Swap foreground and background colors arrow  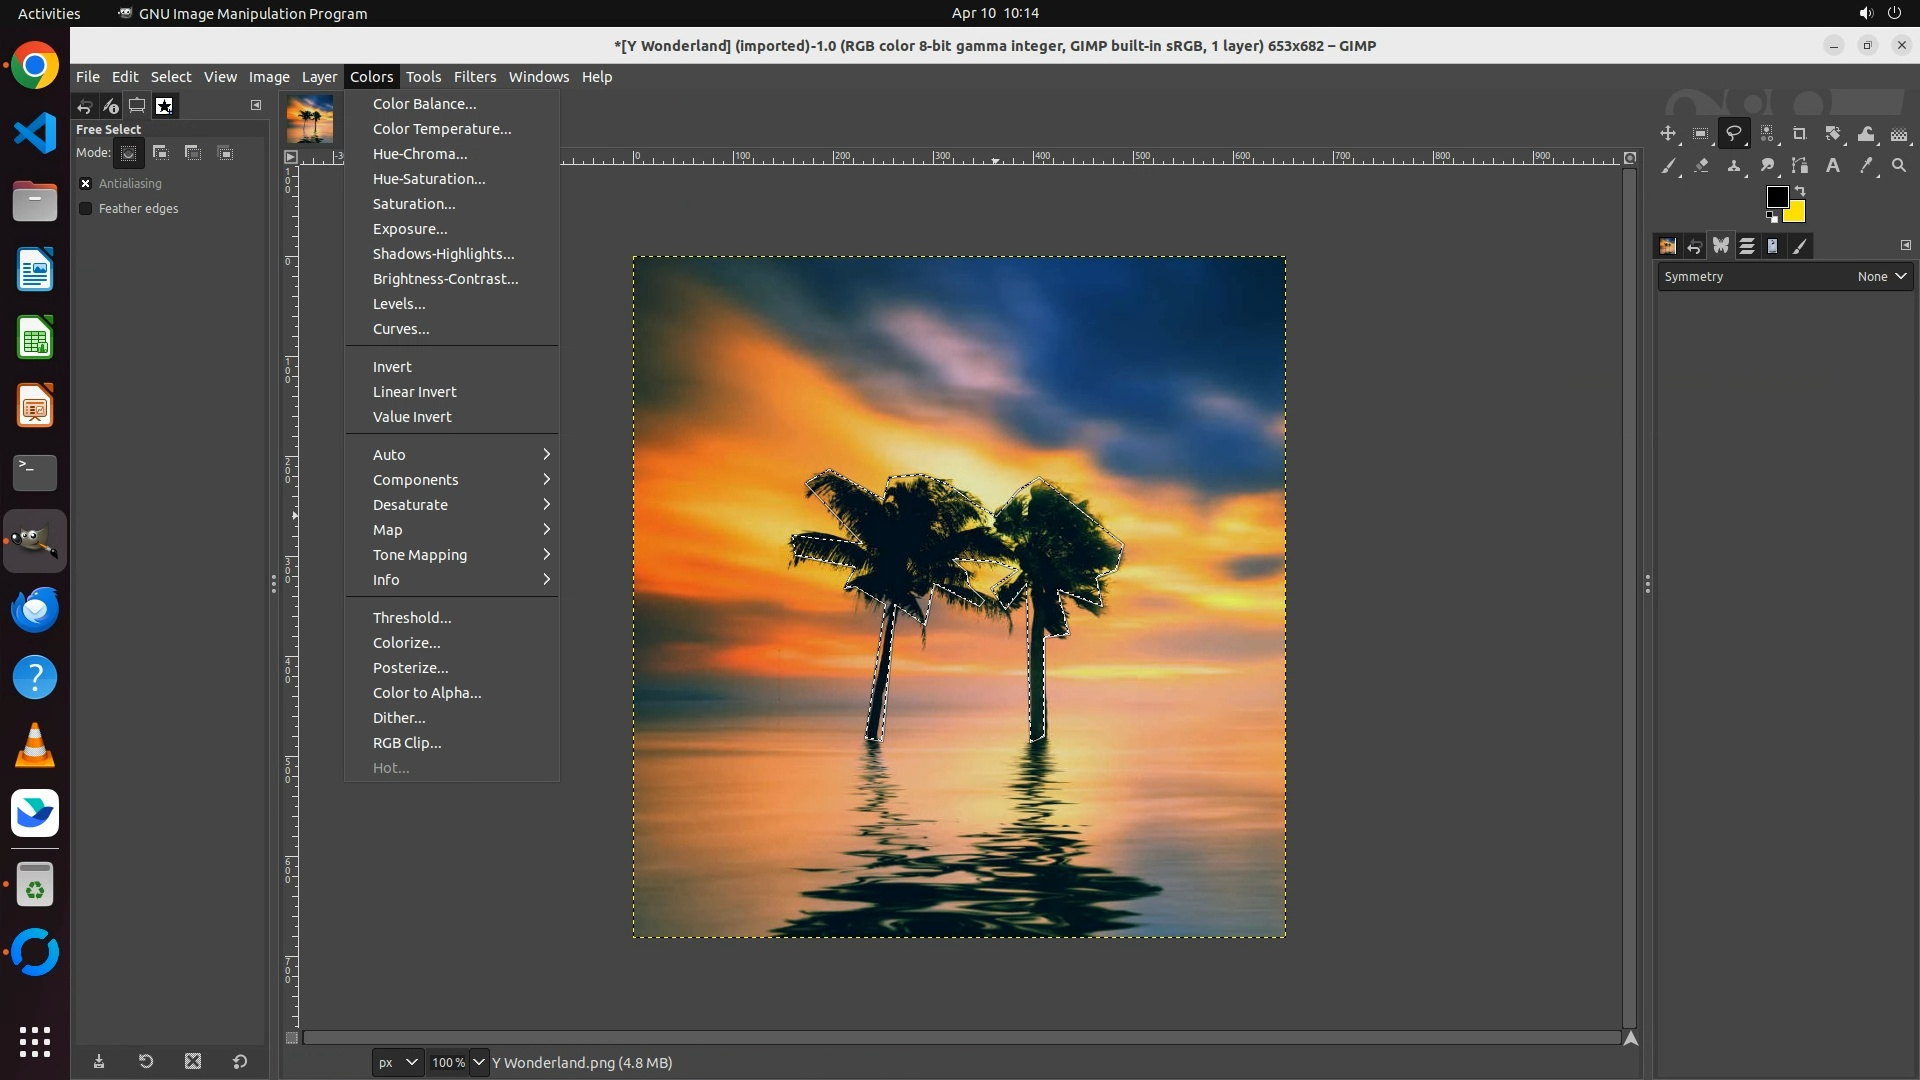pyautogui.click(x=1800, y=190)
